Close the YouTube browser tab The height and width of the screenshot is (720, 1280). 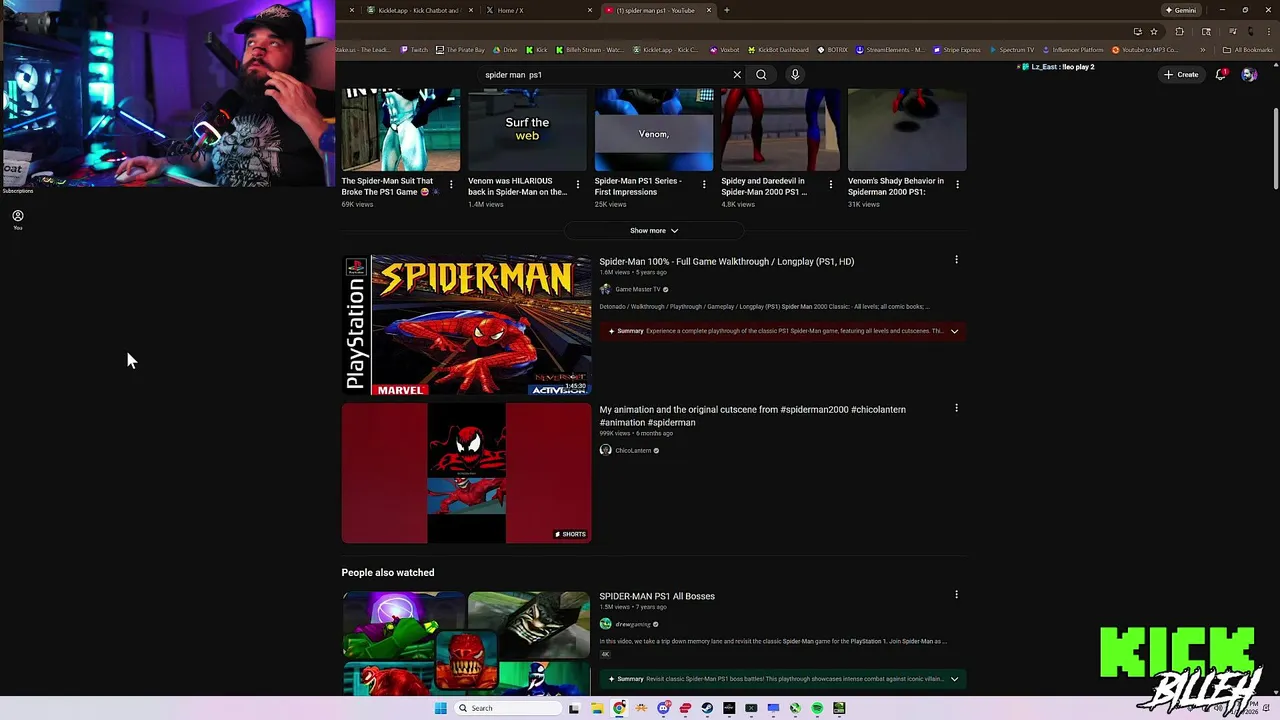pos(709,10)
